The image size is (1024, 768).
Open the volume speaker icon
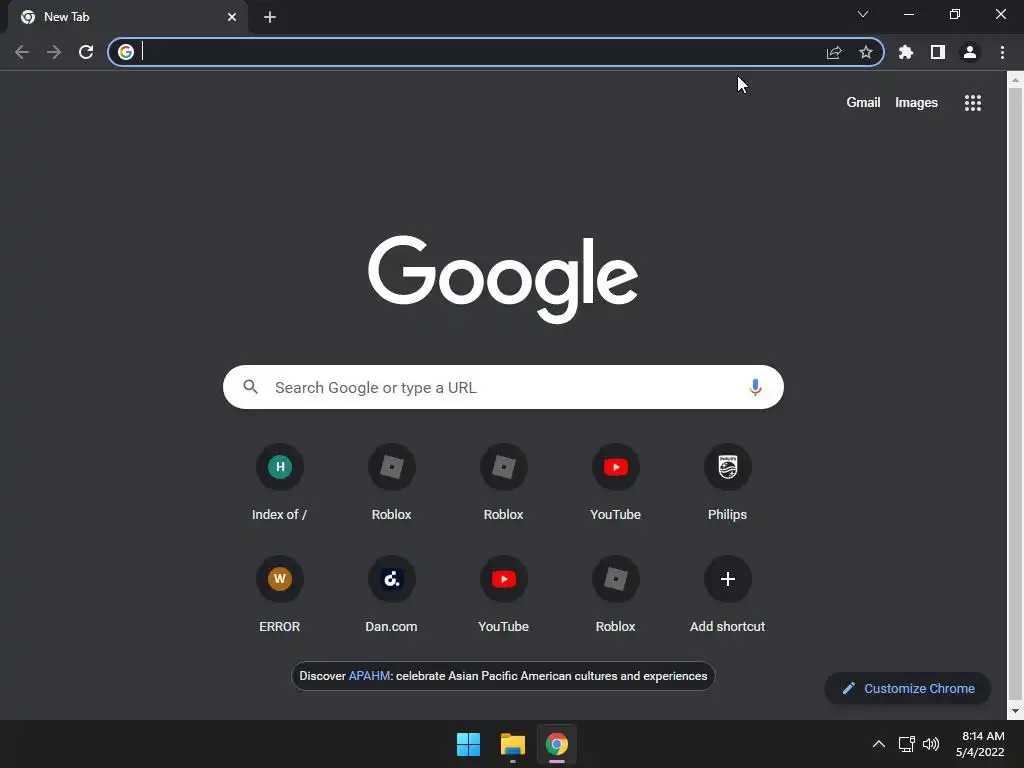(x=931, y=744)
